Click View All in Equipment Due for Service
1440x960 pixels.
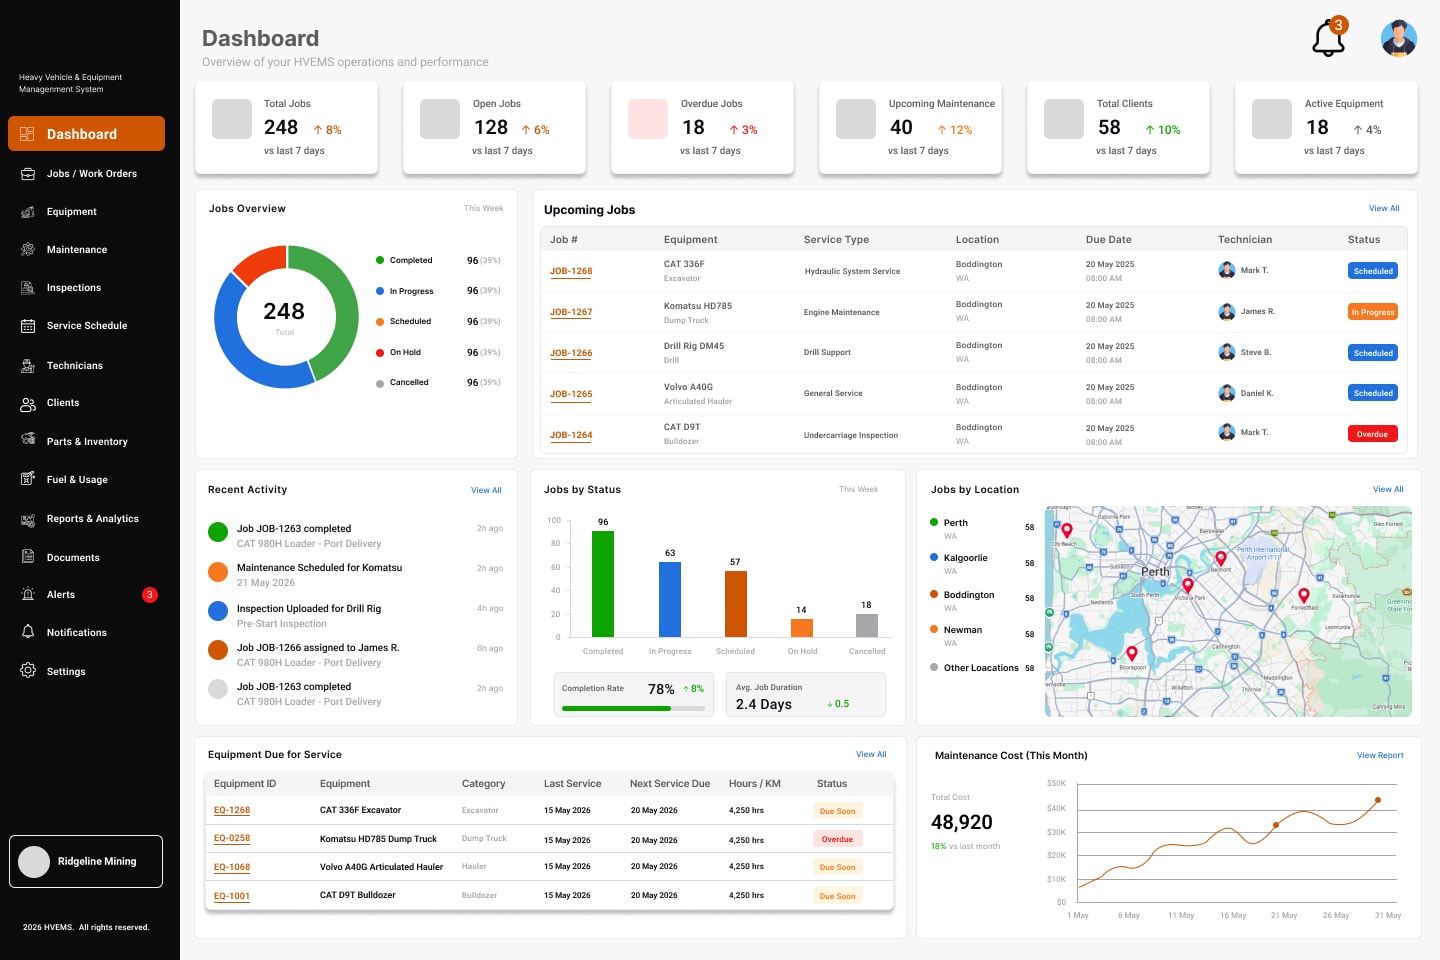coord(871,754)
